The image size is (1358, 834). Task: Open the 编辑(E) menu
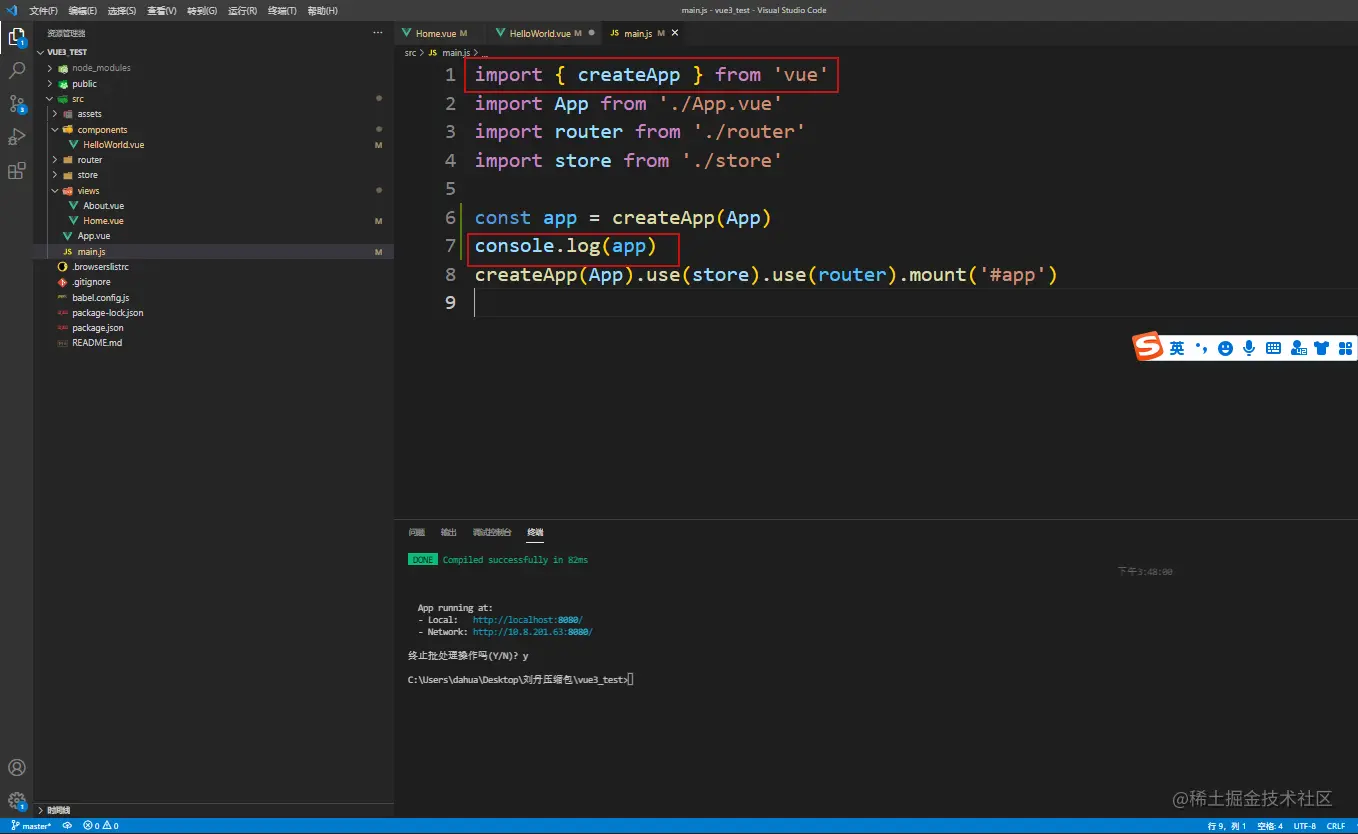pyautogui.click(x=83, y=11)
